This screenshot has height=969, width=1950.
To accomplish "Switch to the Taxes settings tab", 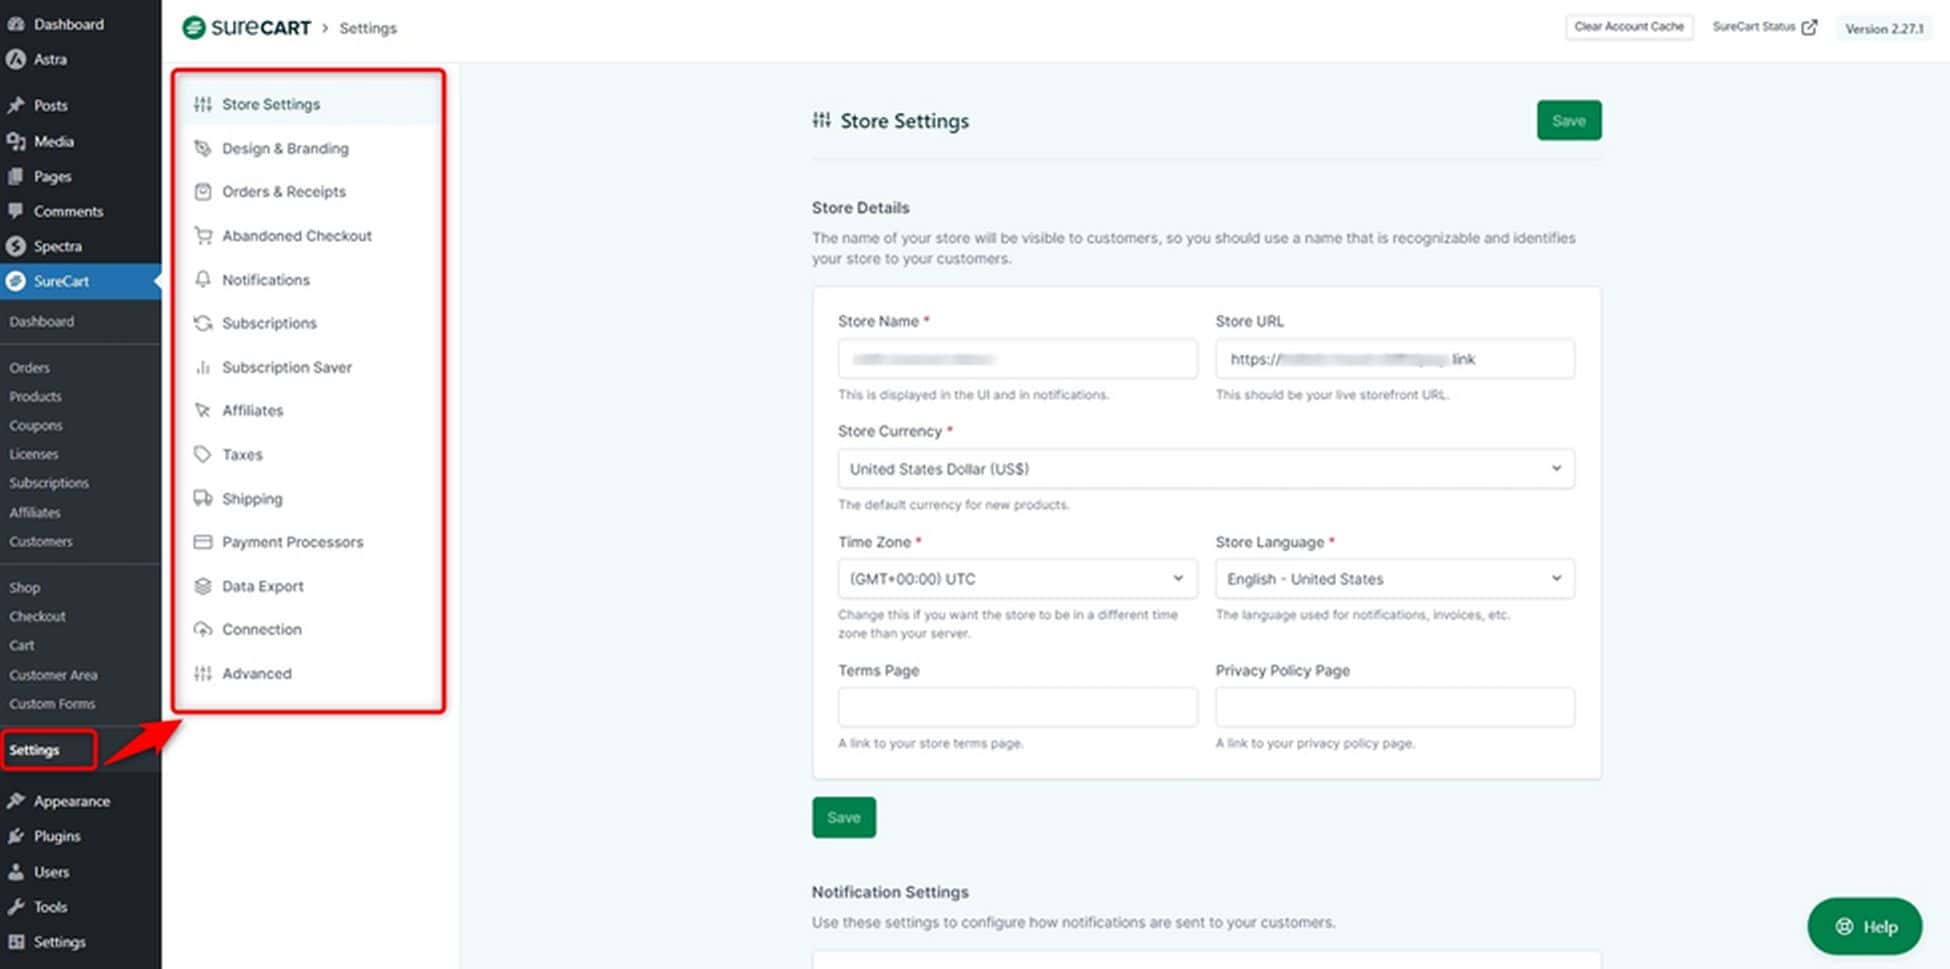I will click(241, 454).
